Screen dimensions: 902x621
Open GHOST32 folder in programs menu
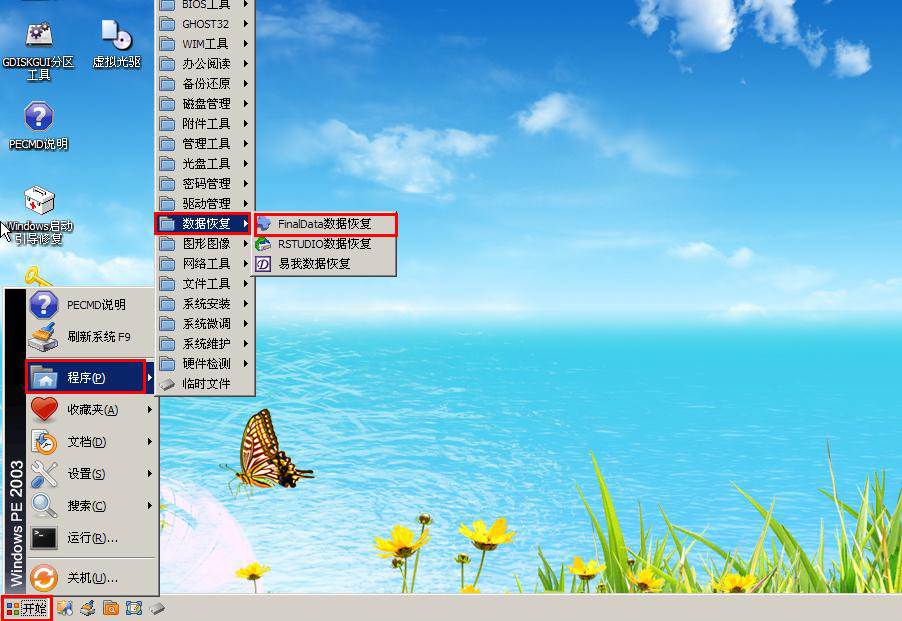point(205,24)
